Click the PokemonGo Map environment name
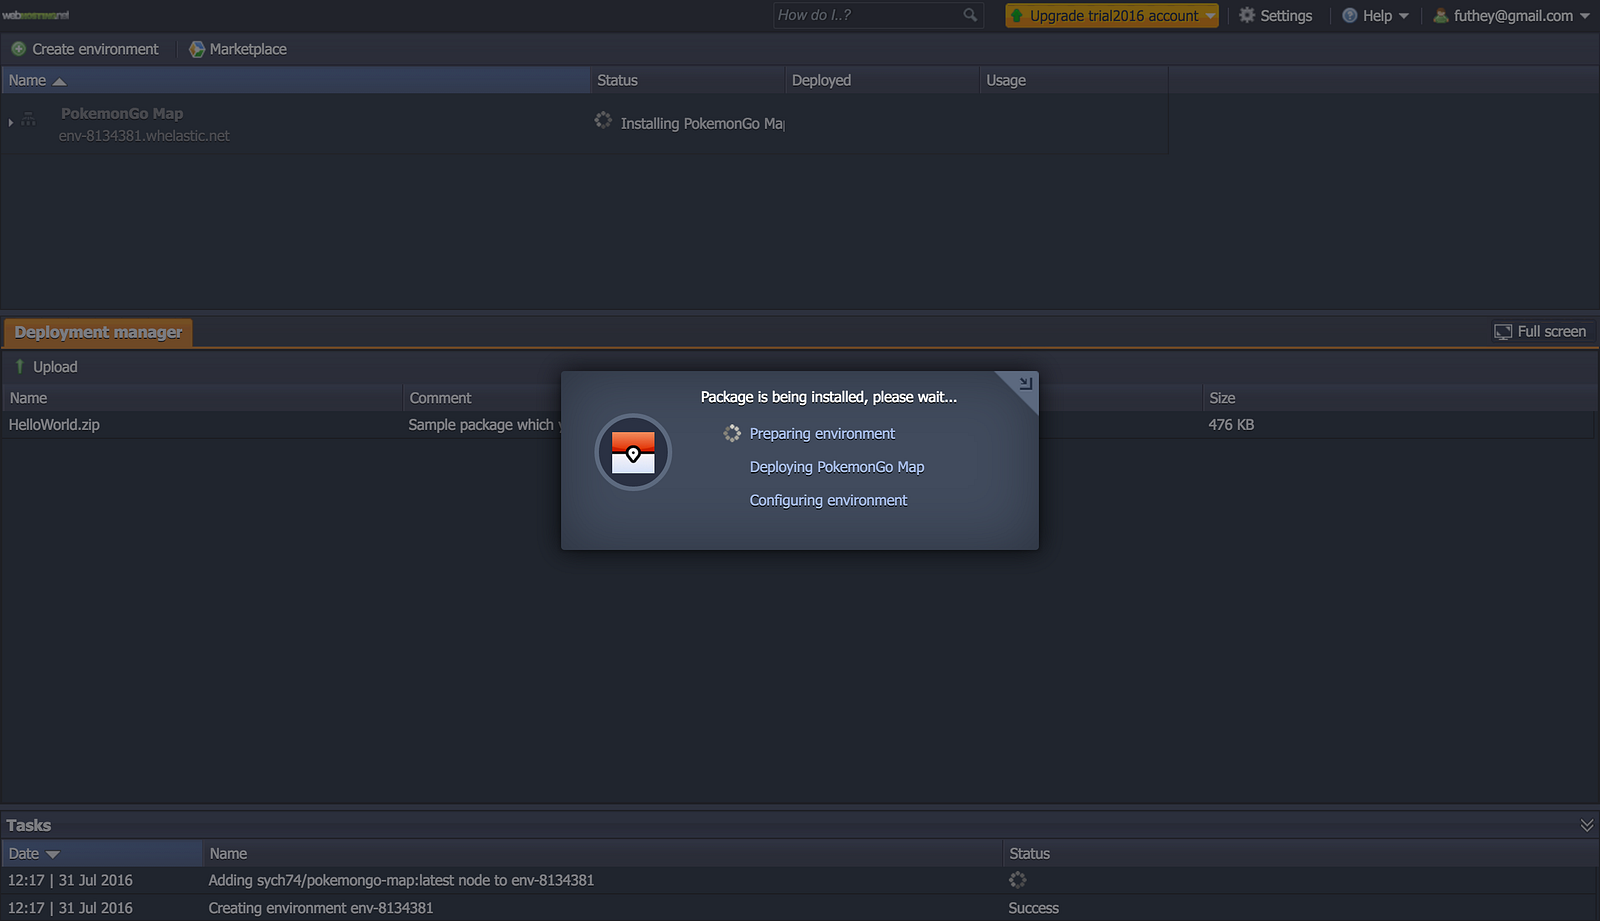The height and width of the screenshot is (921, 1600). 122,114
